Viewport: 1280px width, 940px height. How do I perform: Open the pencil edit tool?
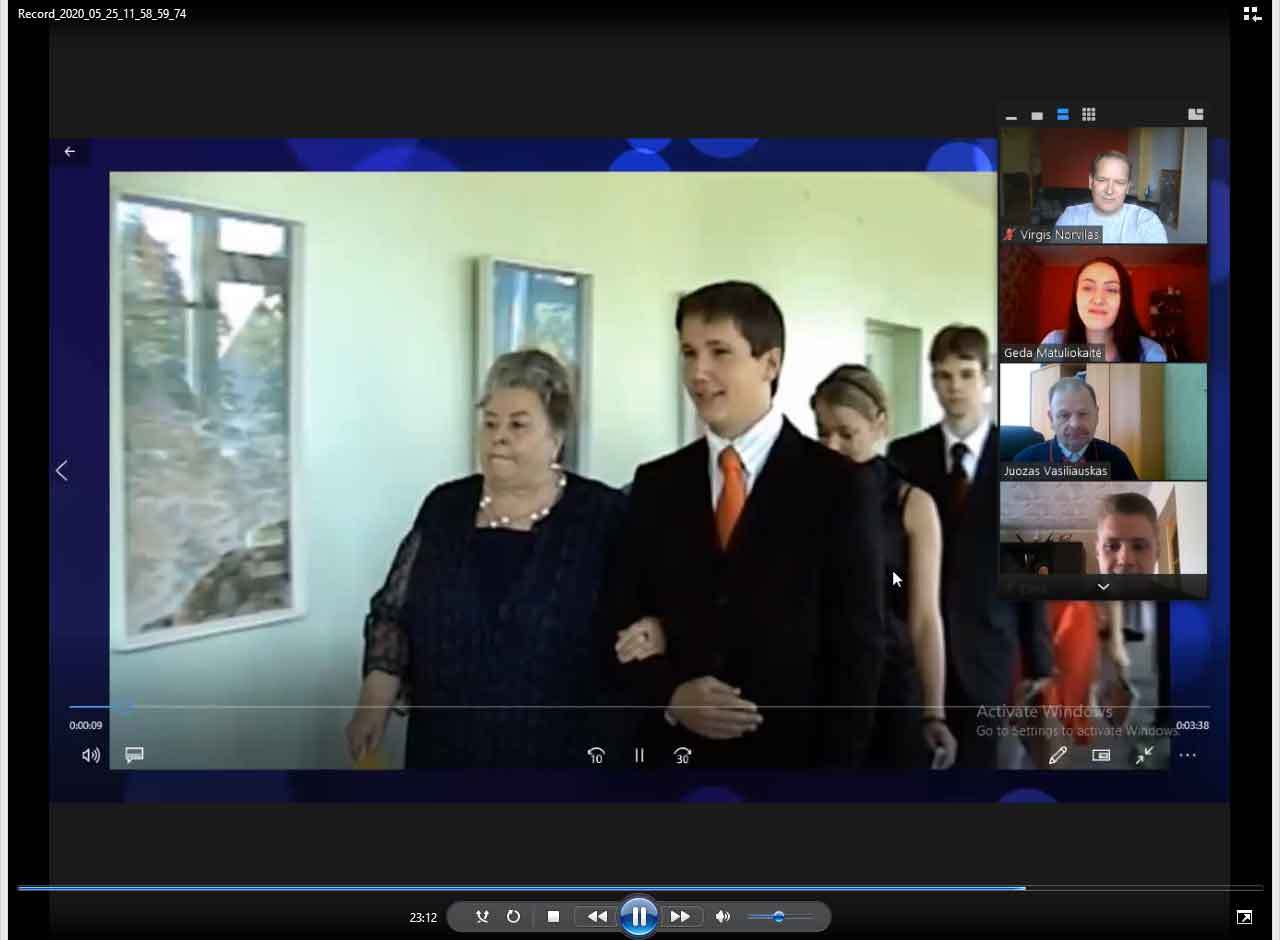tap(1057, 756)
